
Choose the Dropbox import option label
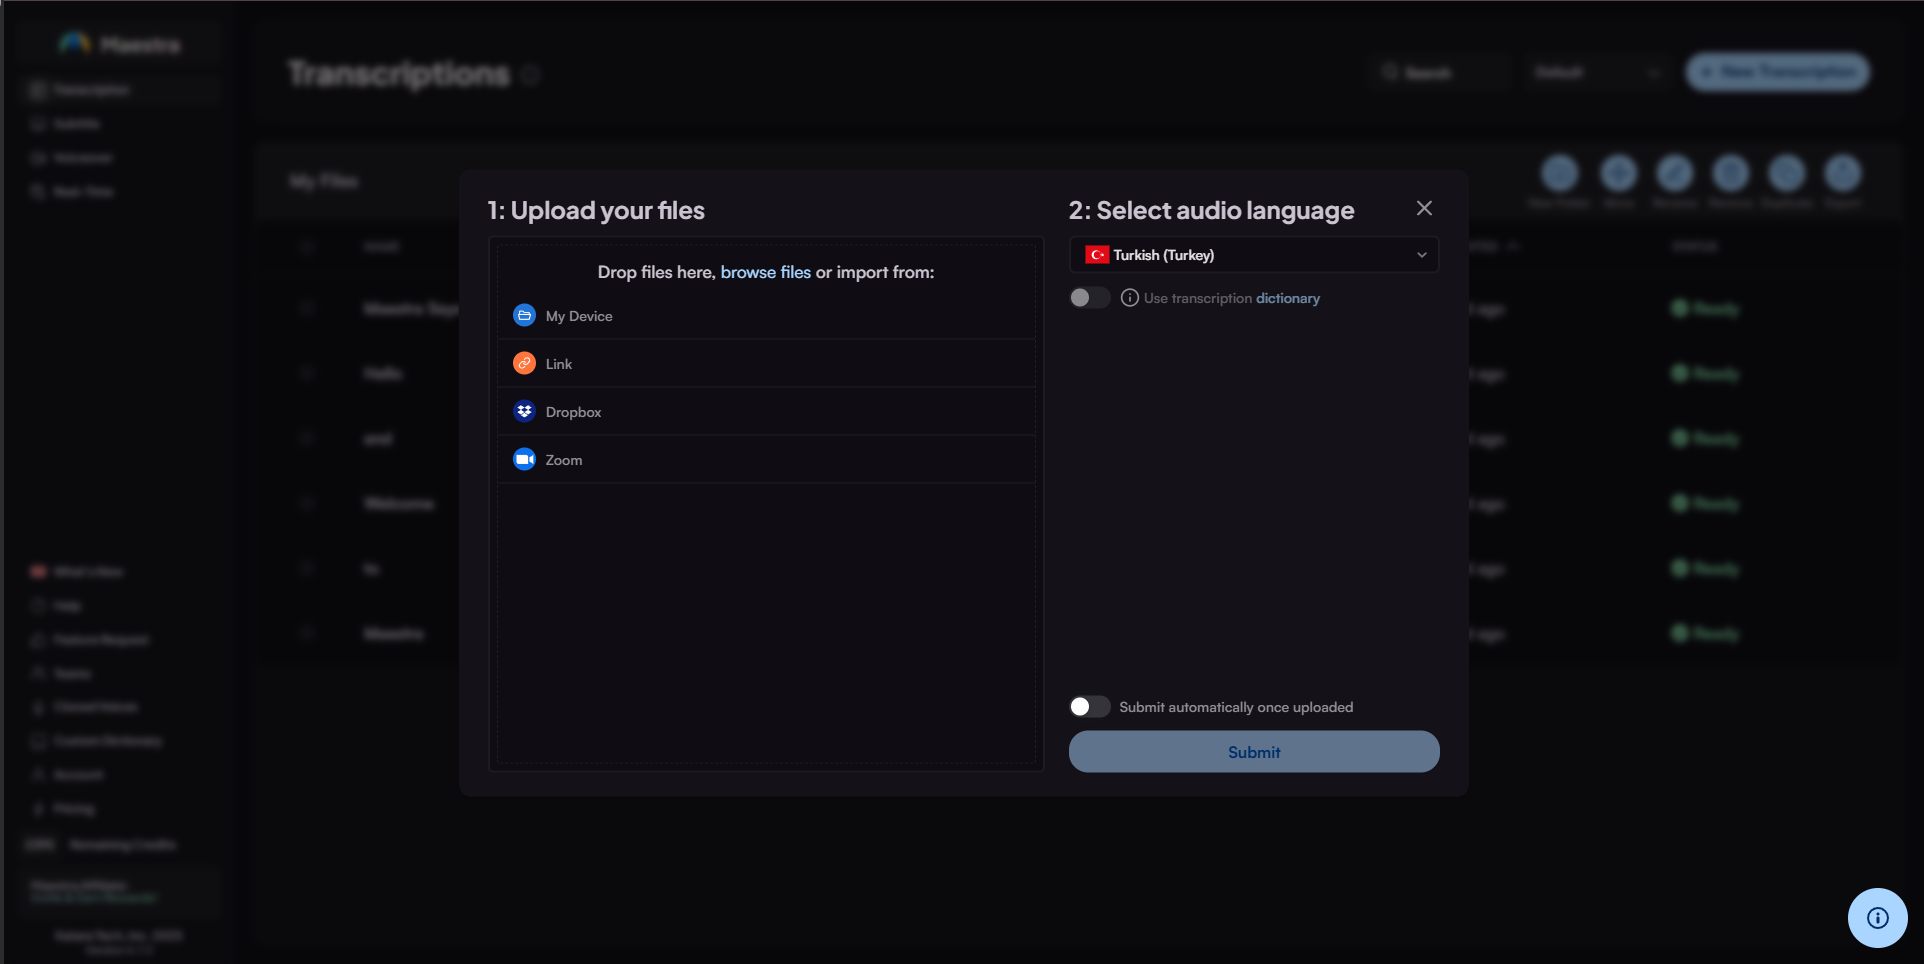(573, 412)
